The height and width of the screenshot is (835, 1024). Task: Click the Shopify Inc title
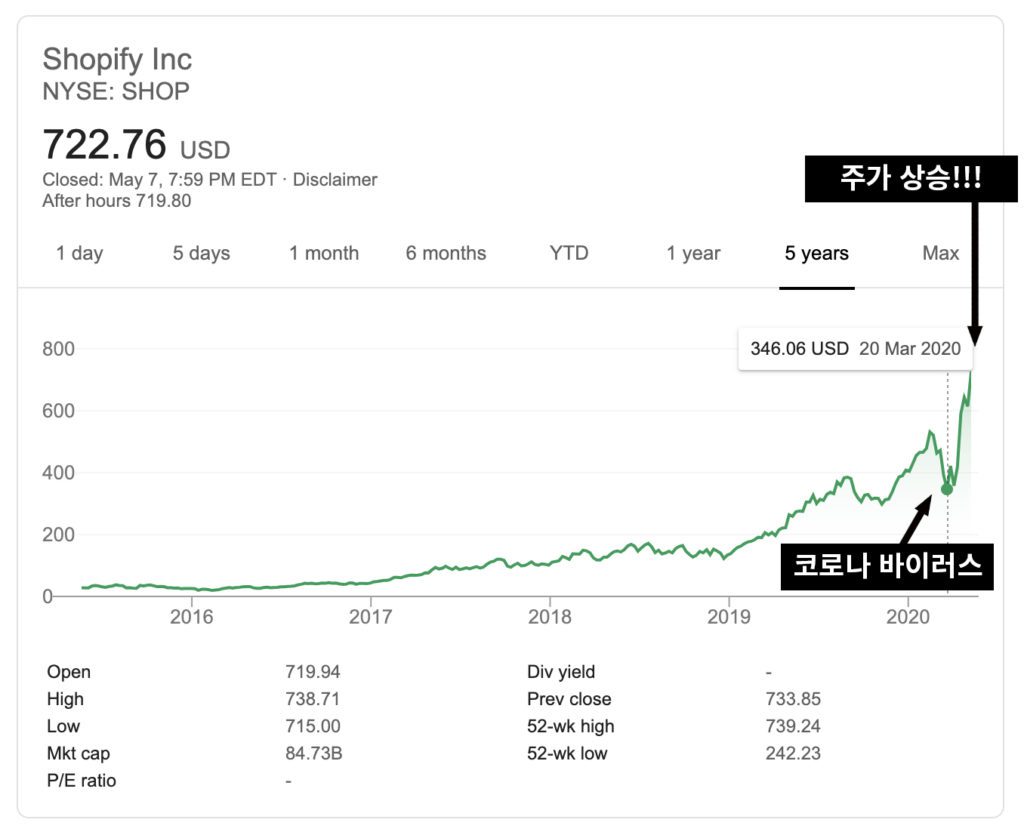pyautogui.click(x=117, y=58)
